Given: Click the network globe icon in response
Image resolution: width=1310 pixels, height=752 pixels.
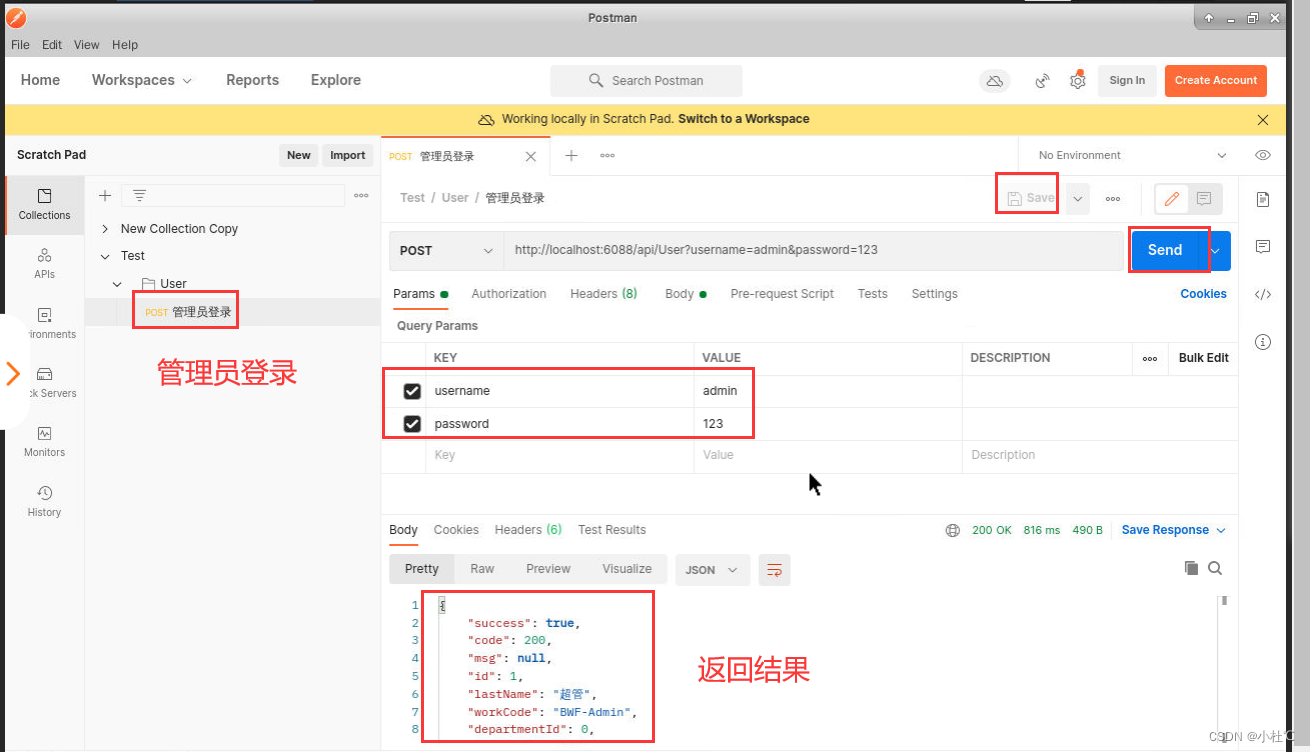Looking at the screenshot, I should click(x=952, y=531).
